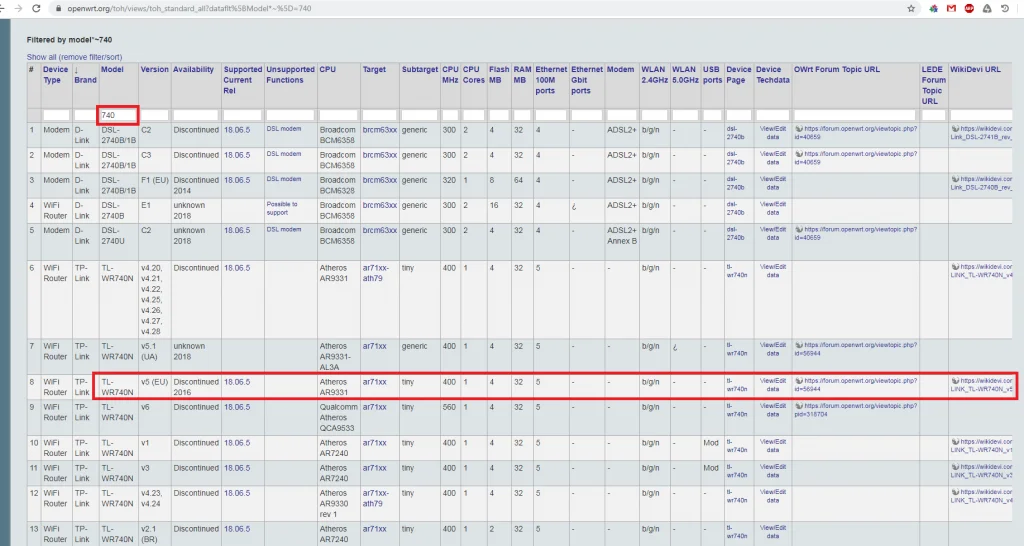Click Show all (remove filter/sort) link
Screen dimensions: 1024x546
(x=75, y=57)
